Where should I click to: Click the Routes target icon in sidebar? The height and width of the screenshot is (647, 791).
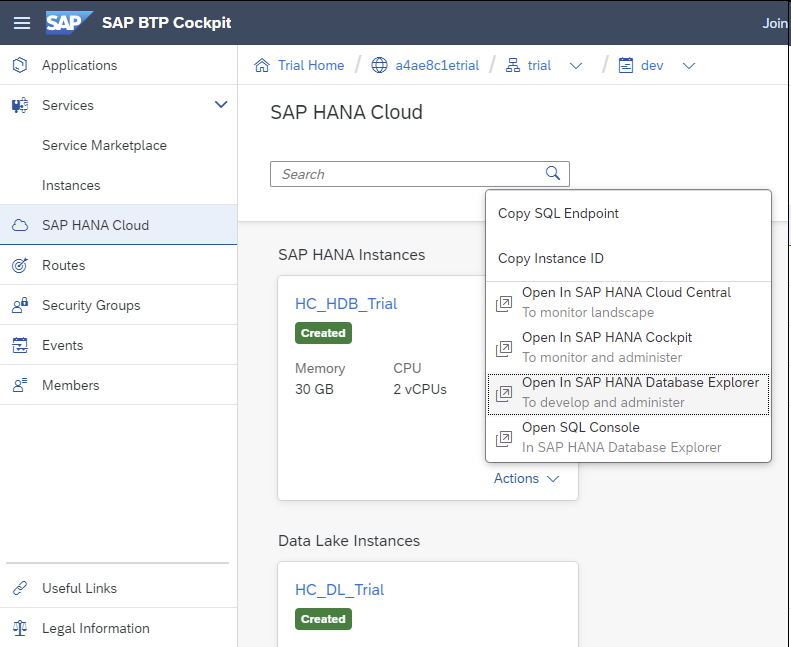[20, 265]
